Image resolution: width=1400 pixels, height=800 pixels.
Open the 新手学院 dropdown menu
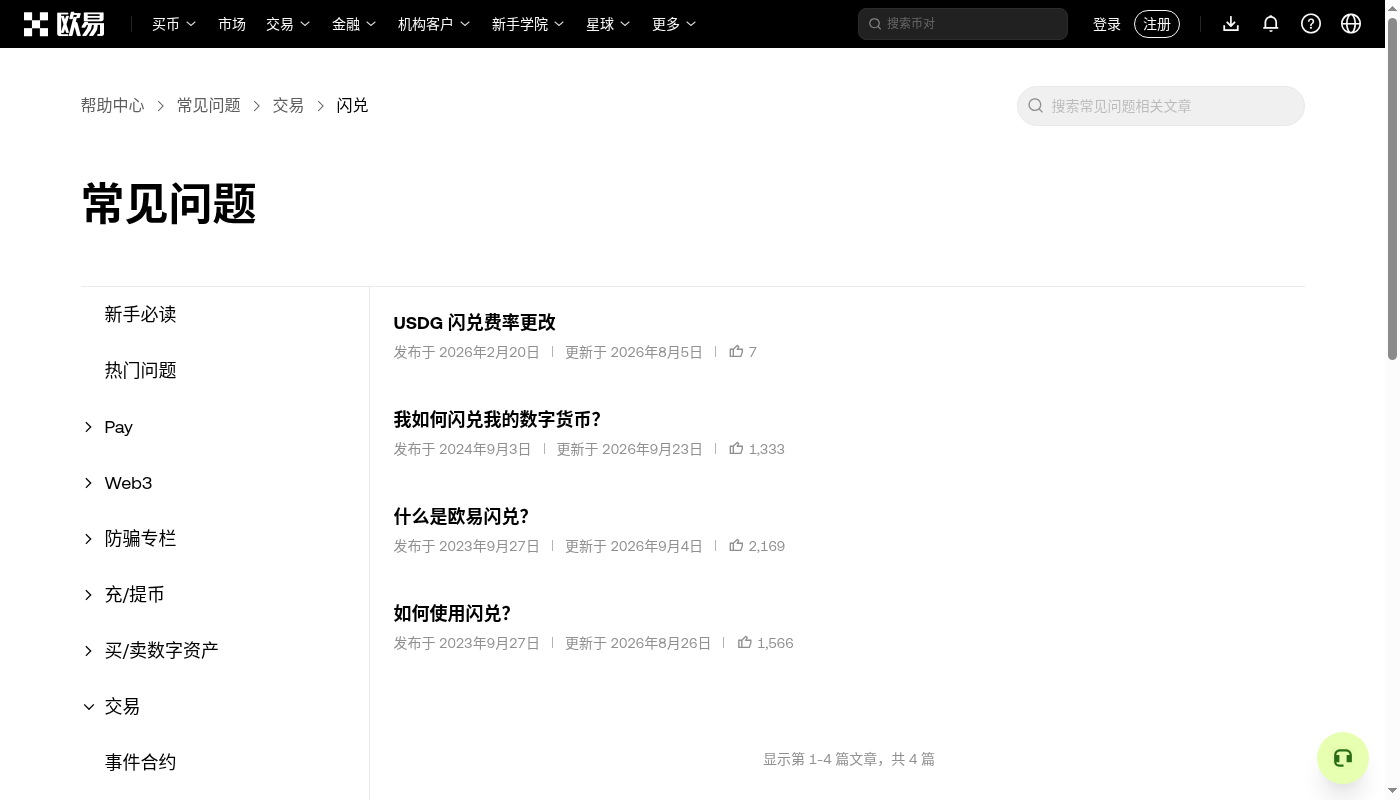tap(528, 24)
